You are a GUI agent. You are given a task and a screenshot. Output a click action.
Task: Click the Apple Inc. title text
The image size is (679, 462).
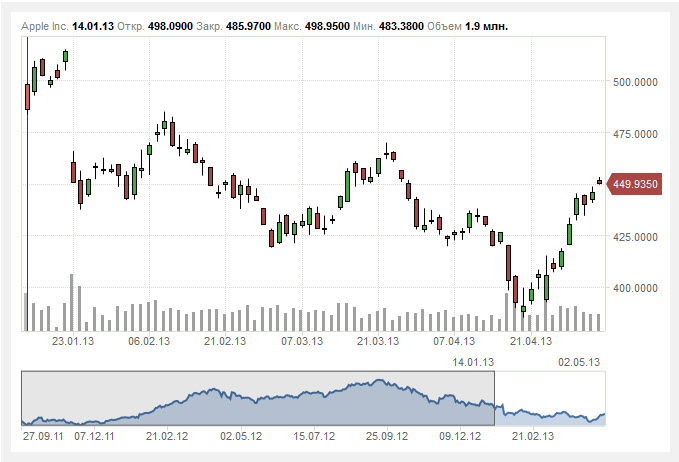tap(45, 26)
